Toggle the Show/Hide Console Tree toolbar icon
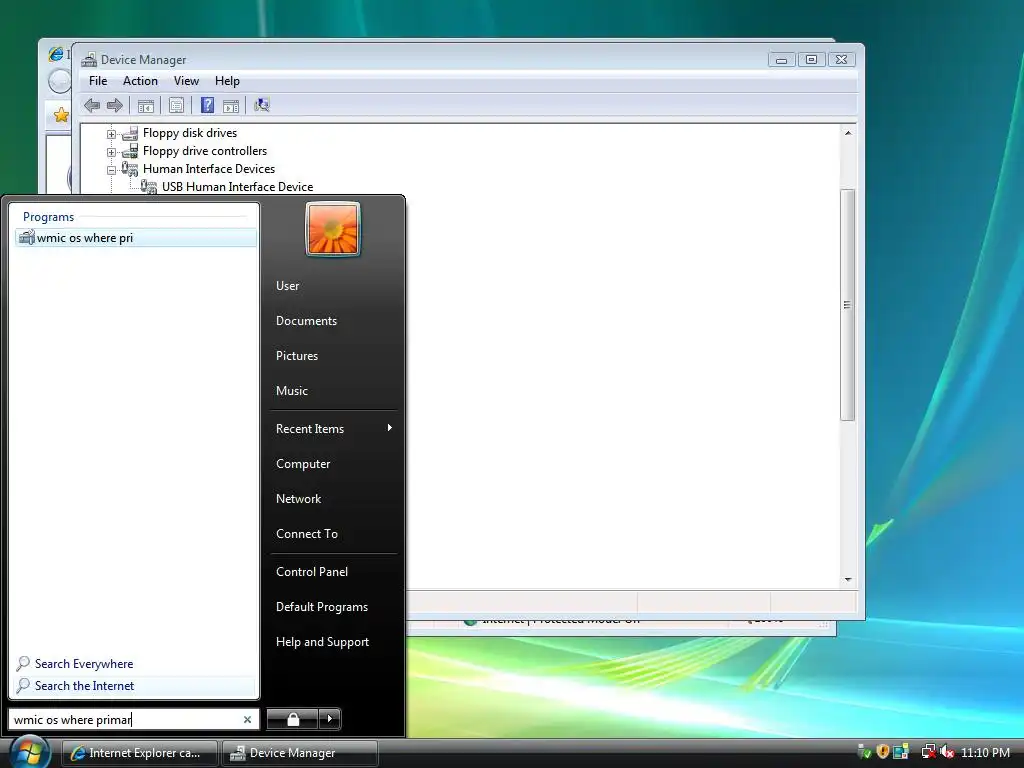The width and height of the screenshot is (1024, 768). tap(146, 106)
